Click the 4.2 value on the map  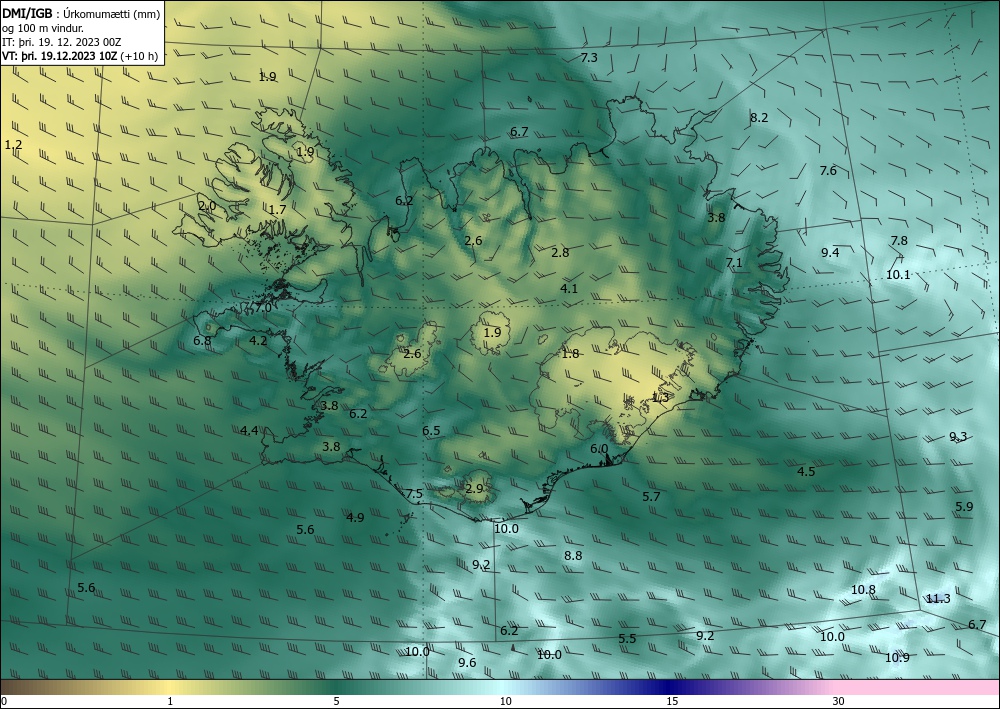pyautogui.click(x=258, y=340)
